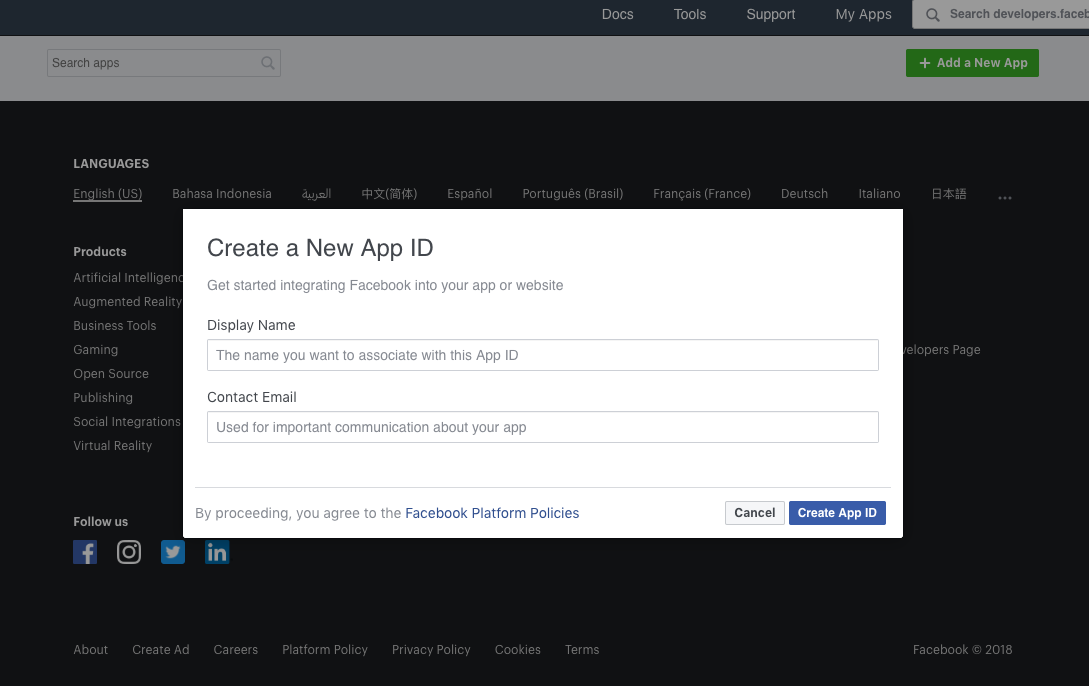Open the Support menu
Viewport: 1089px width, 686px height.
tap(771, 14)
